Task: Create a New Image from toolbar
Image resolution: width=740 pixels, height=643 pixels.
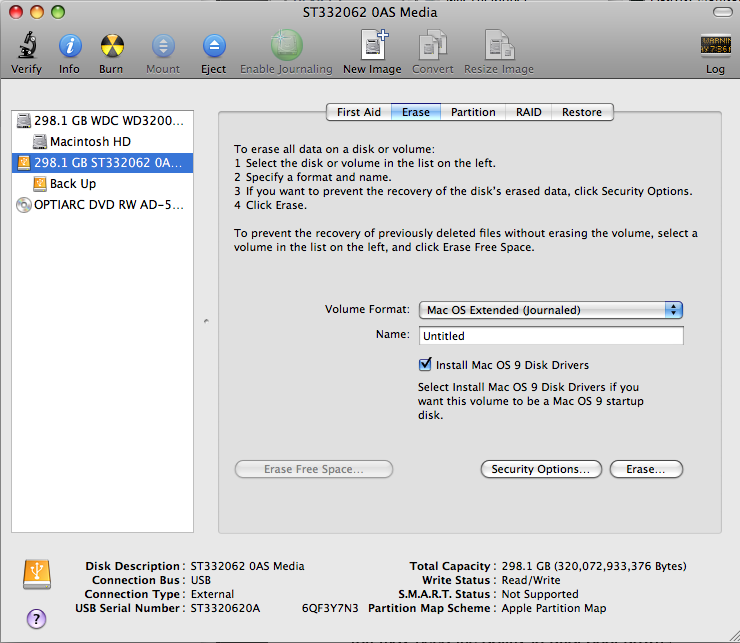Action: [373, 45]
